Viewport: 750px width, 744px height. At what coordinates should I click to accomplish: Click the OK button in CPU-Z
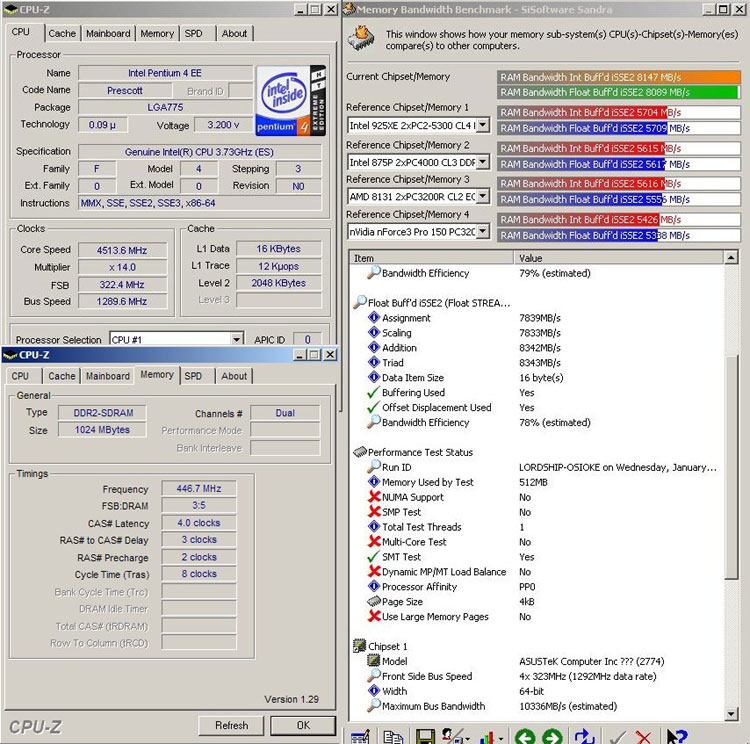[303, 725]
